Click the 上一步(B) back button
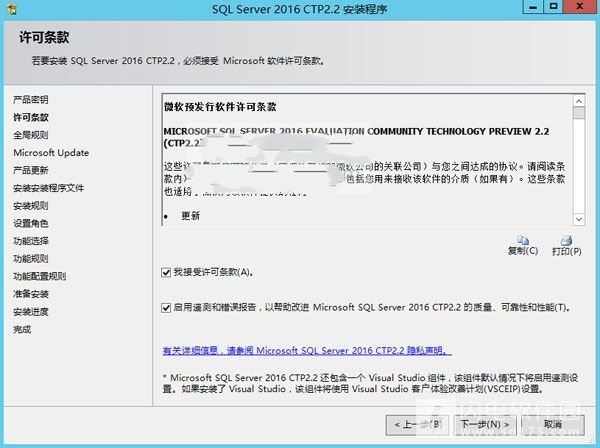Screen dimensions: 600x448 pyautogui.click(x=417, y=424)
